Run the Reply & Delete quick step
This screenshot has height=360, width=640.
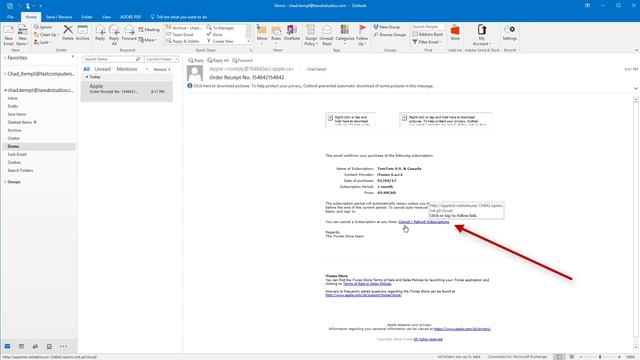[x=183, y=41]
